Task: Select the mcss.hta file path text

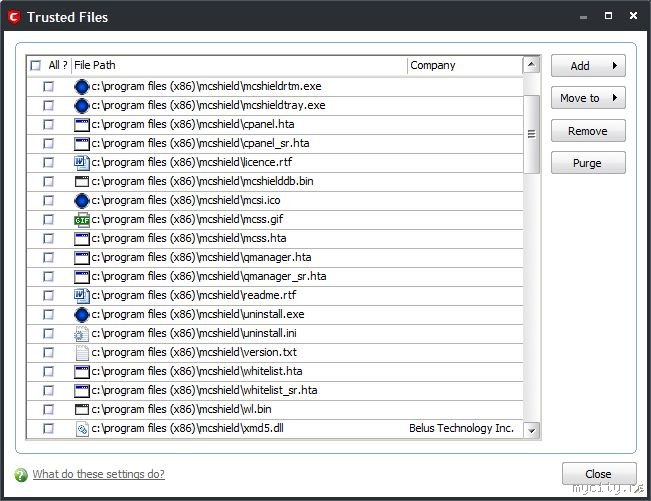Action: pyautogui.click(x=189, y=239)
